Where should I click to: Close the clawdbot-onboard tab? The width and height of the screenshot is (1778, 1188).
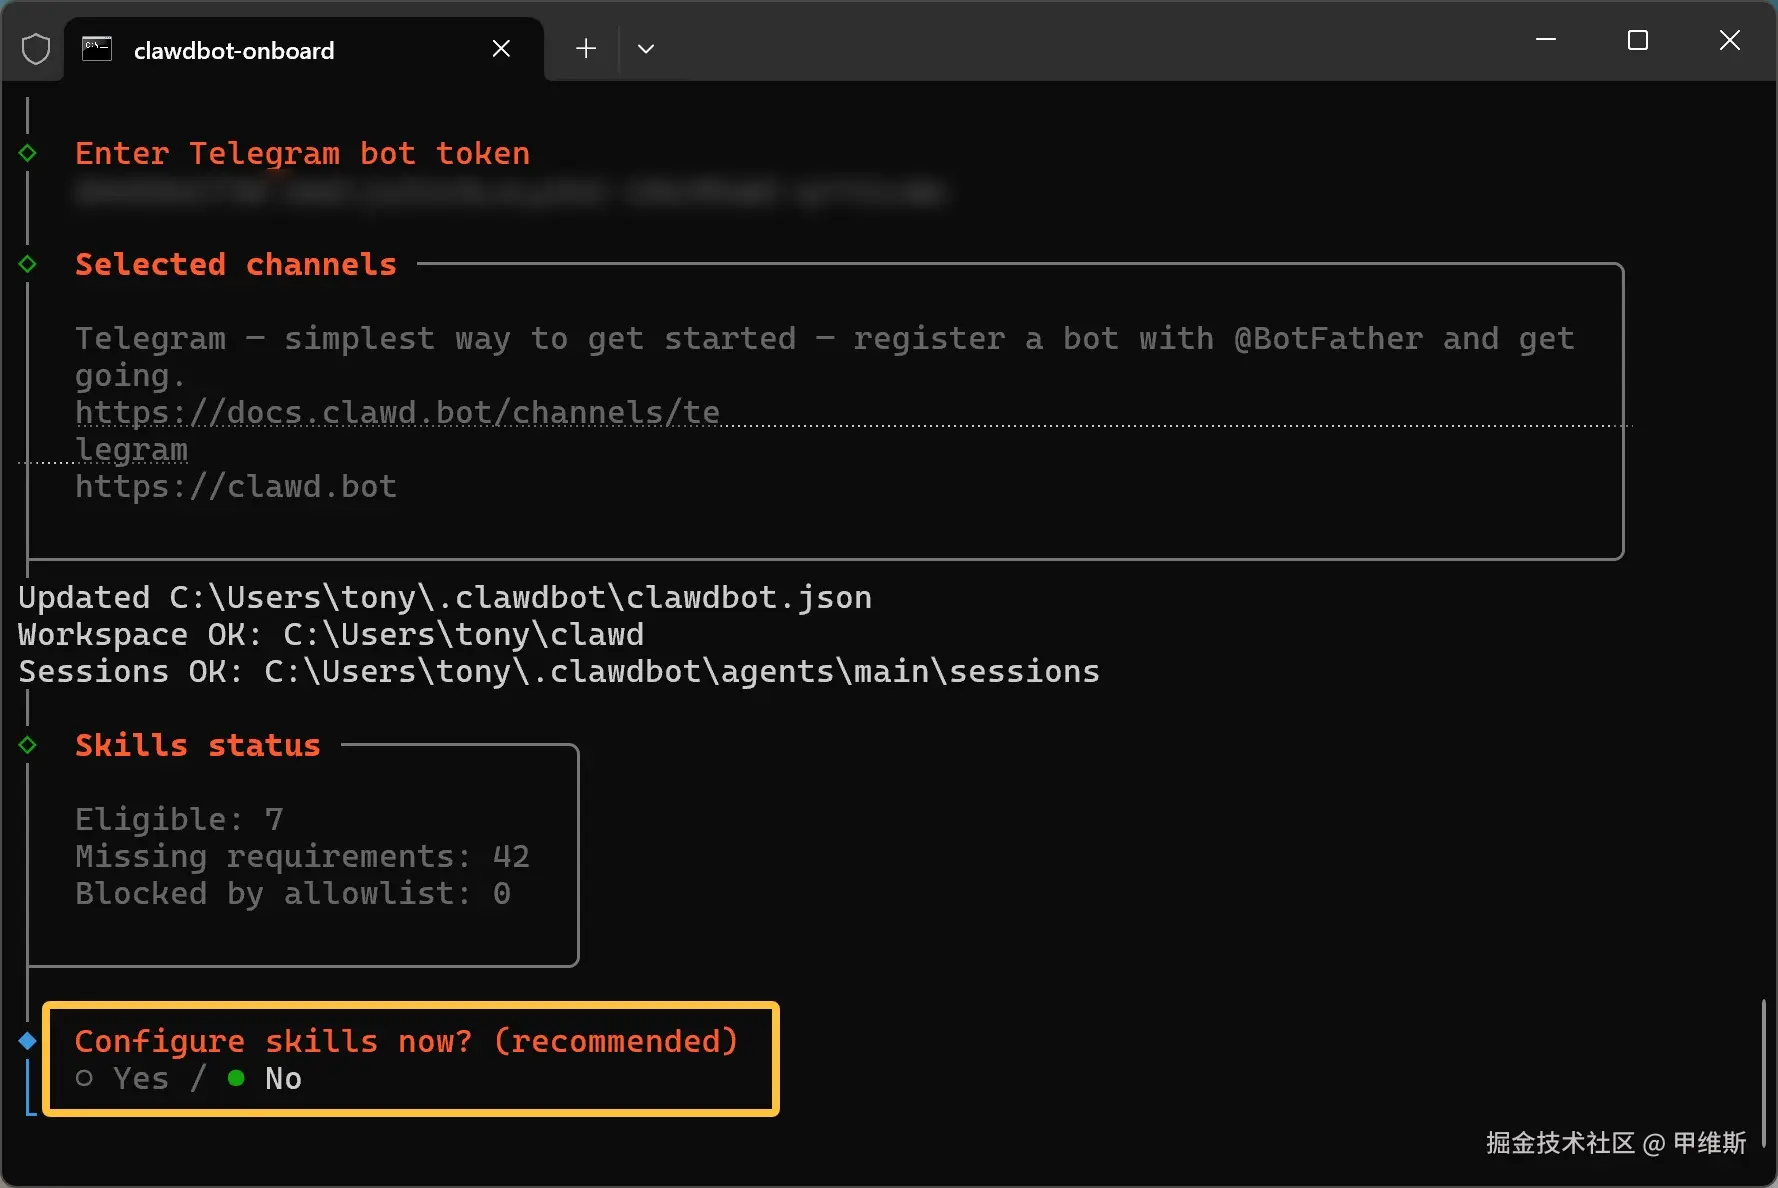501,49
